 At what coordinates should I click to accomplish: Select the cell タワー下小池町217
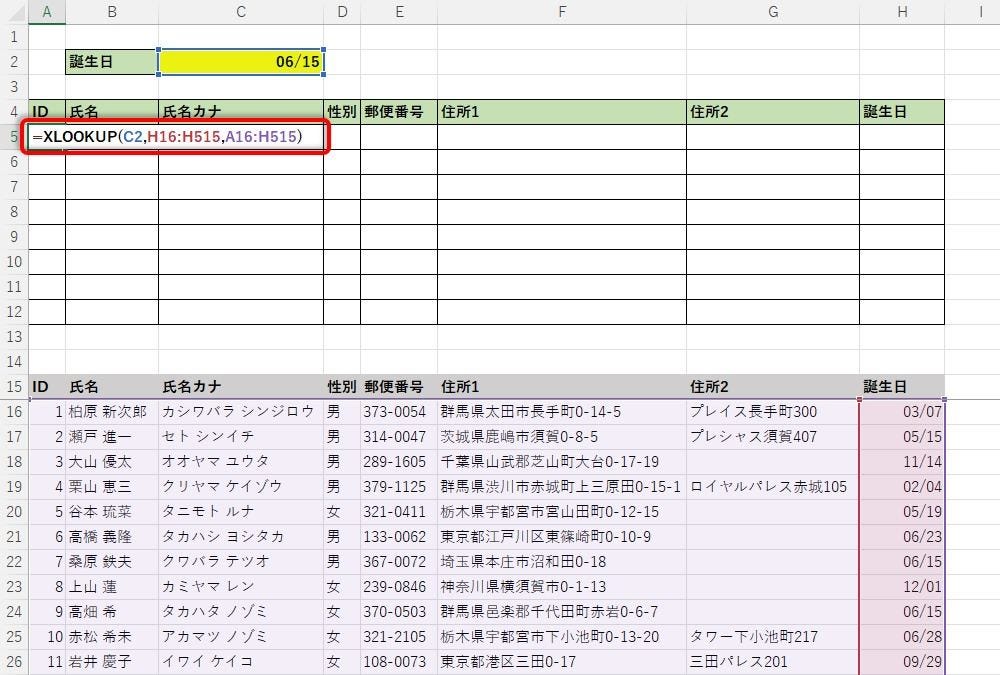click(x=772, y=636)
